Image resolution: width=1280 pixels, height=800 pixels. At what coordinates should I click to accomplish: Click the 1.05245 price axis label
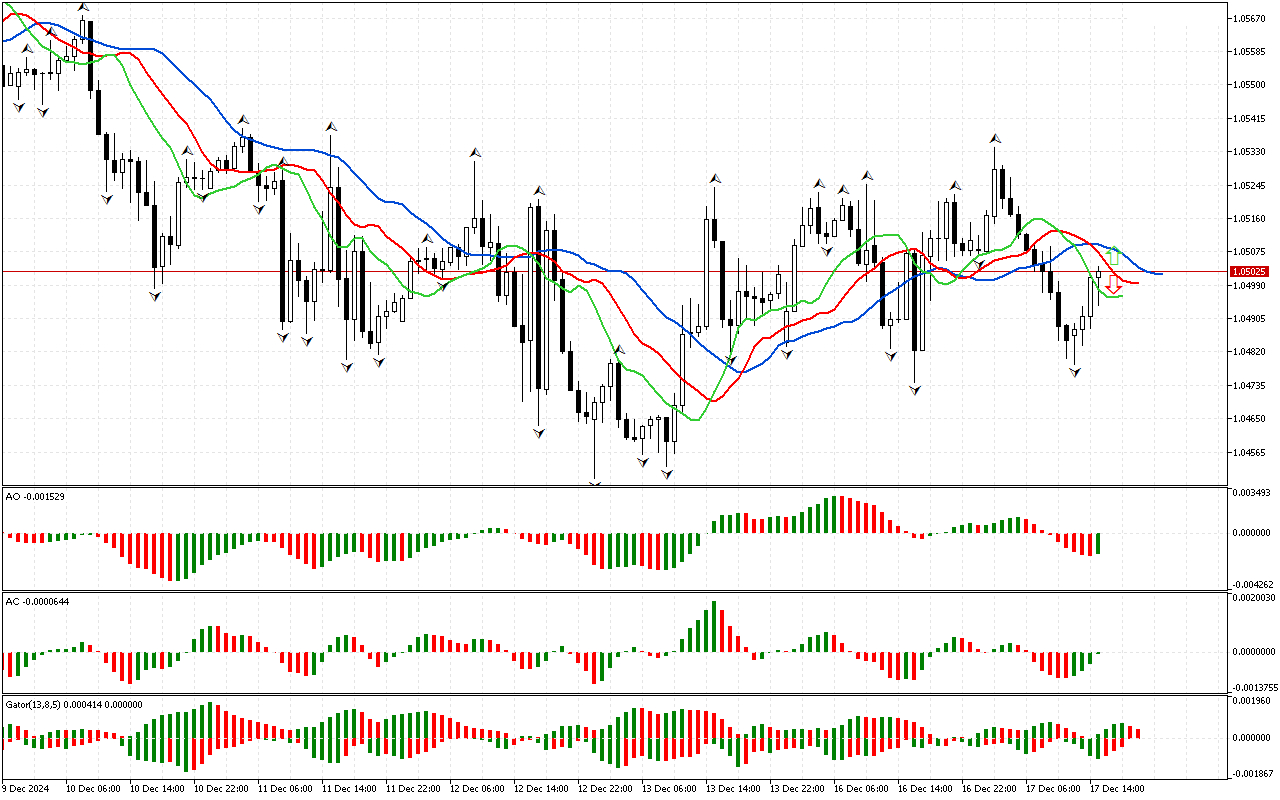pyautogui.click(x=1249, y=185)
